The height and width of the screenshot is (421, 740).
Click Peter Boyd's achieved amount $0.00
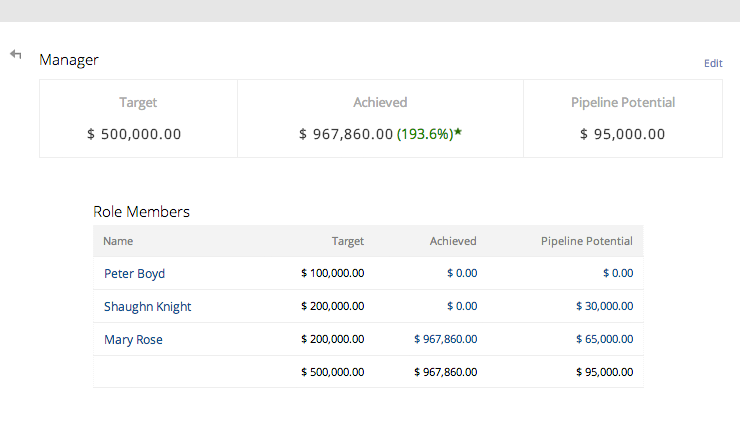[461, 273]
